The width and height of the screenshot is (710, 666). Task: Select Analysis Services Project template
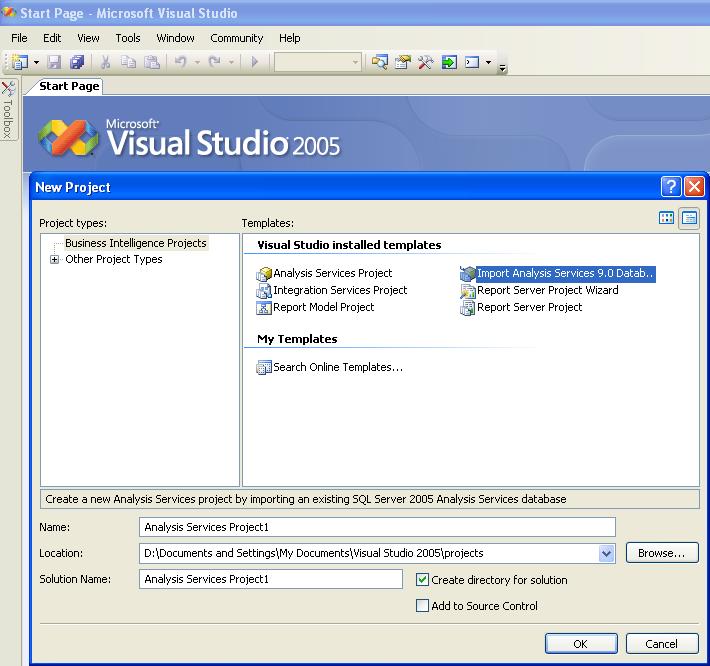(x=324, y=273)
